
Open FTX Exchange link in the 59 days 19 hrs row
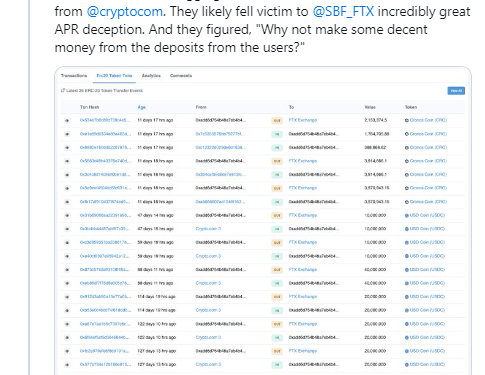click(x=303, y=242)
